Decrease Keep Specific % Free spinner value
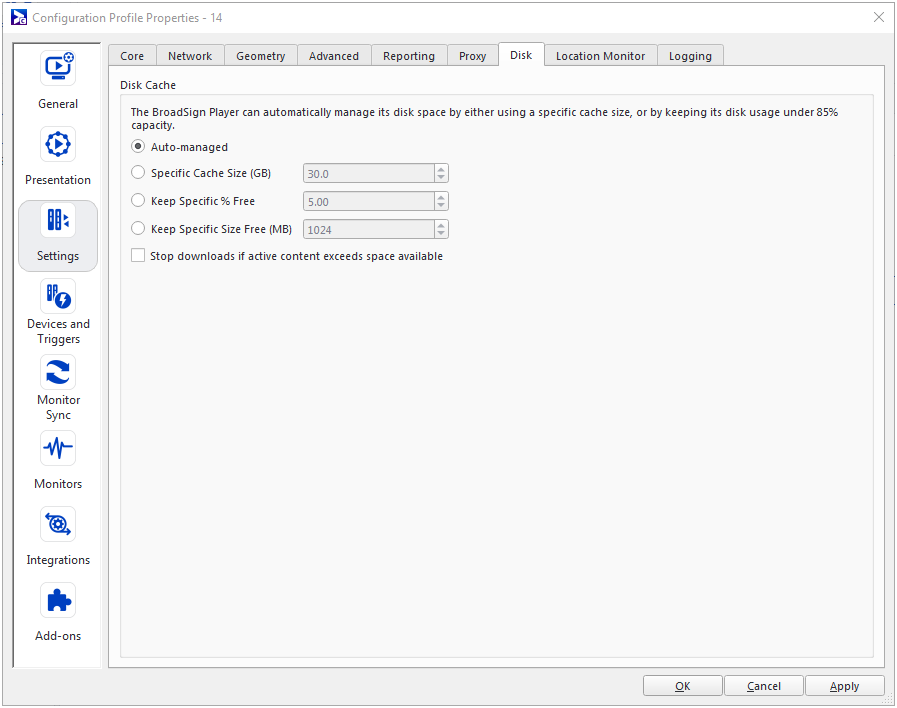The width and height of the screenshot is (897, 708). (441, 206)
